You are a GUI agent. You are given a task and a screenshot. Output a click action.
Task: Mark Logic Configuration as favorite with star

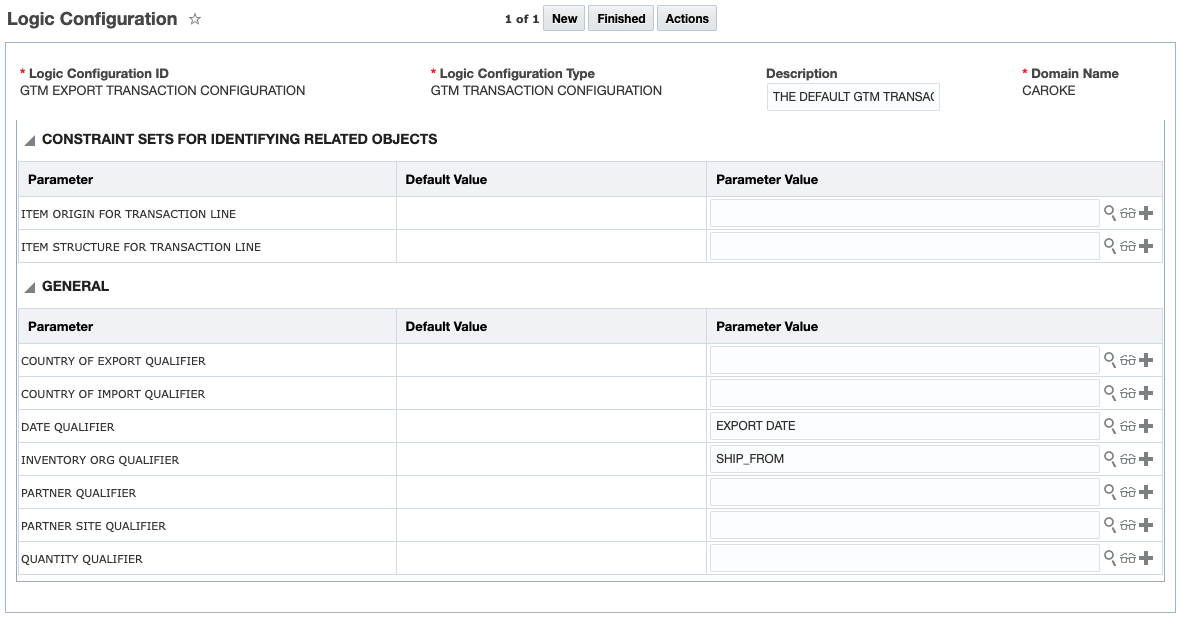point(195,19)
